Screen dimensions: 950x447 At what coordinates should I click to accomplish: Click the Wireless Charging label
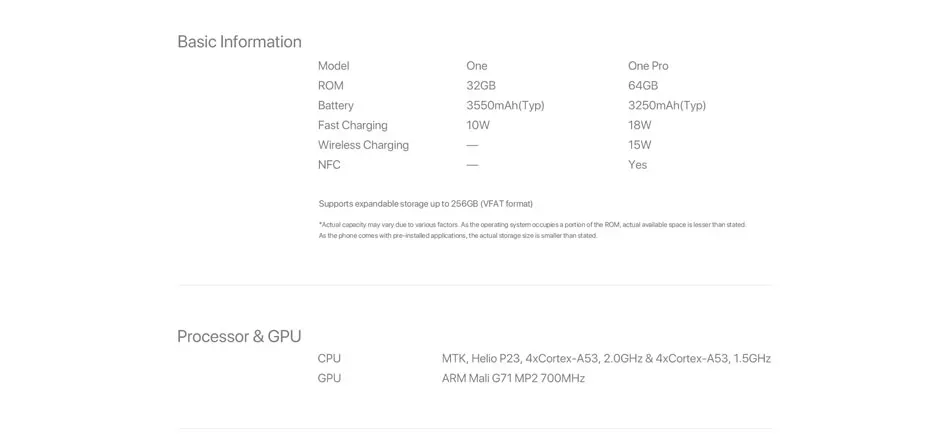(363, 145)
